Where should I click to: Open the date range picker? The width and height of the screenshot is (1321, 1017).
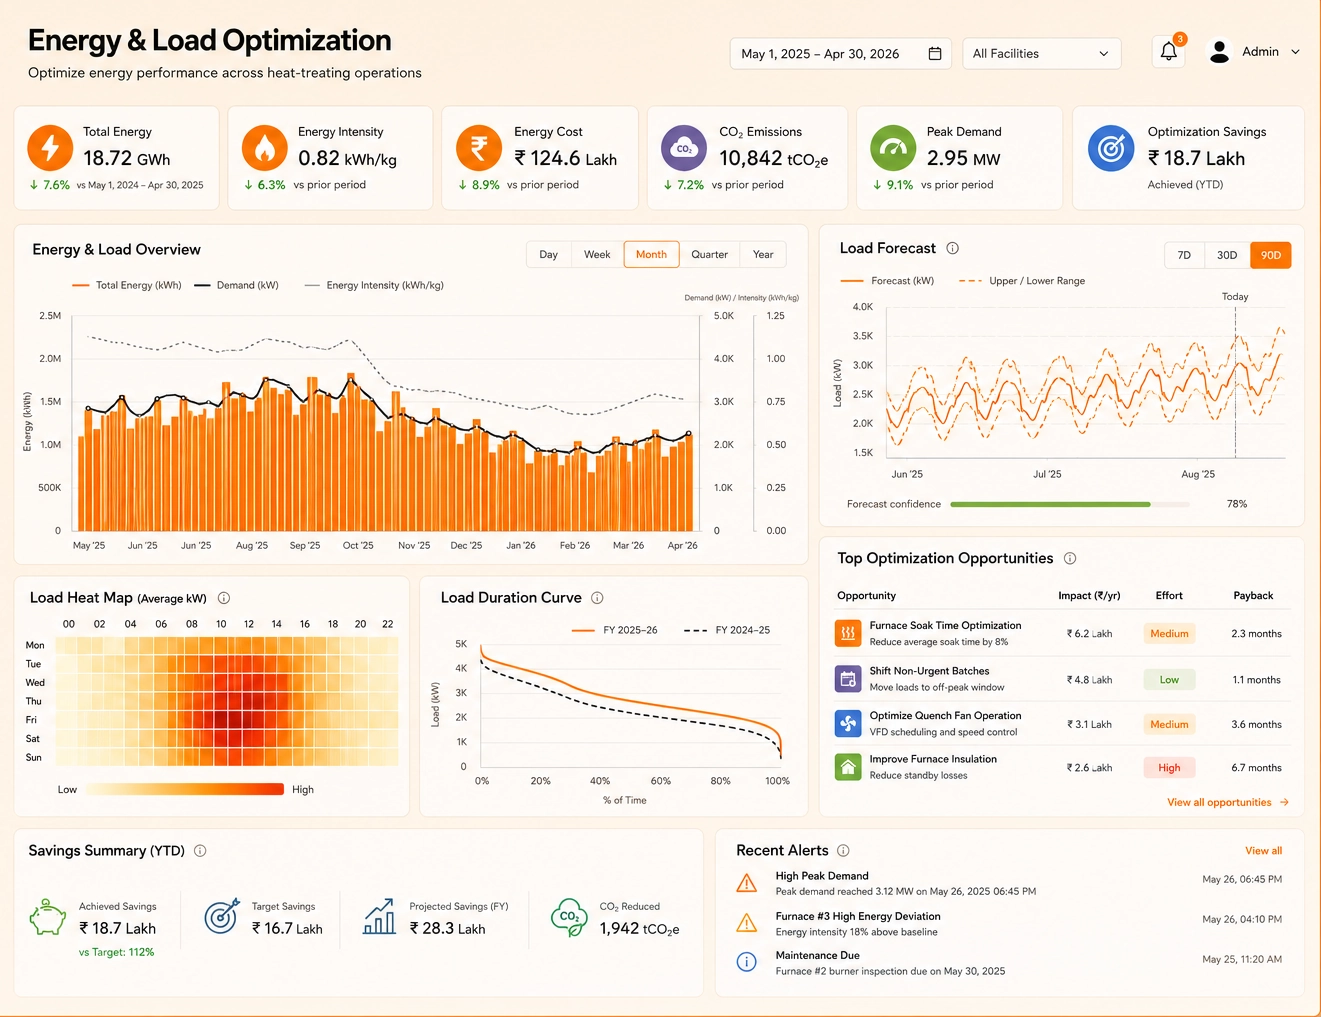click(841, 53)
